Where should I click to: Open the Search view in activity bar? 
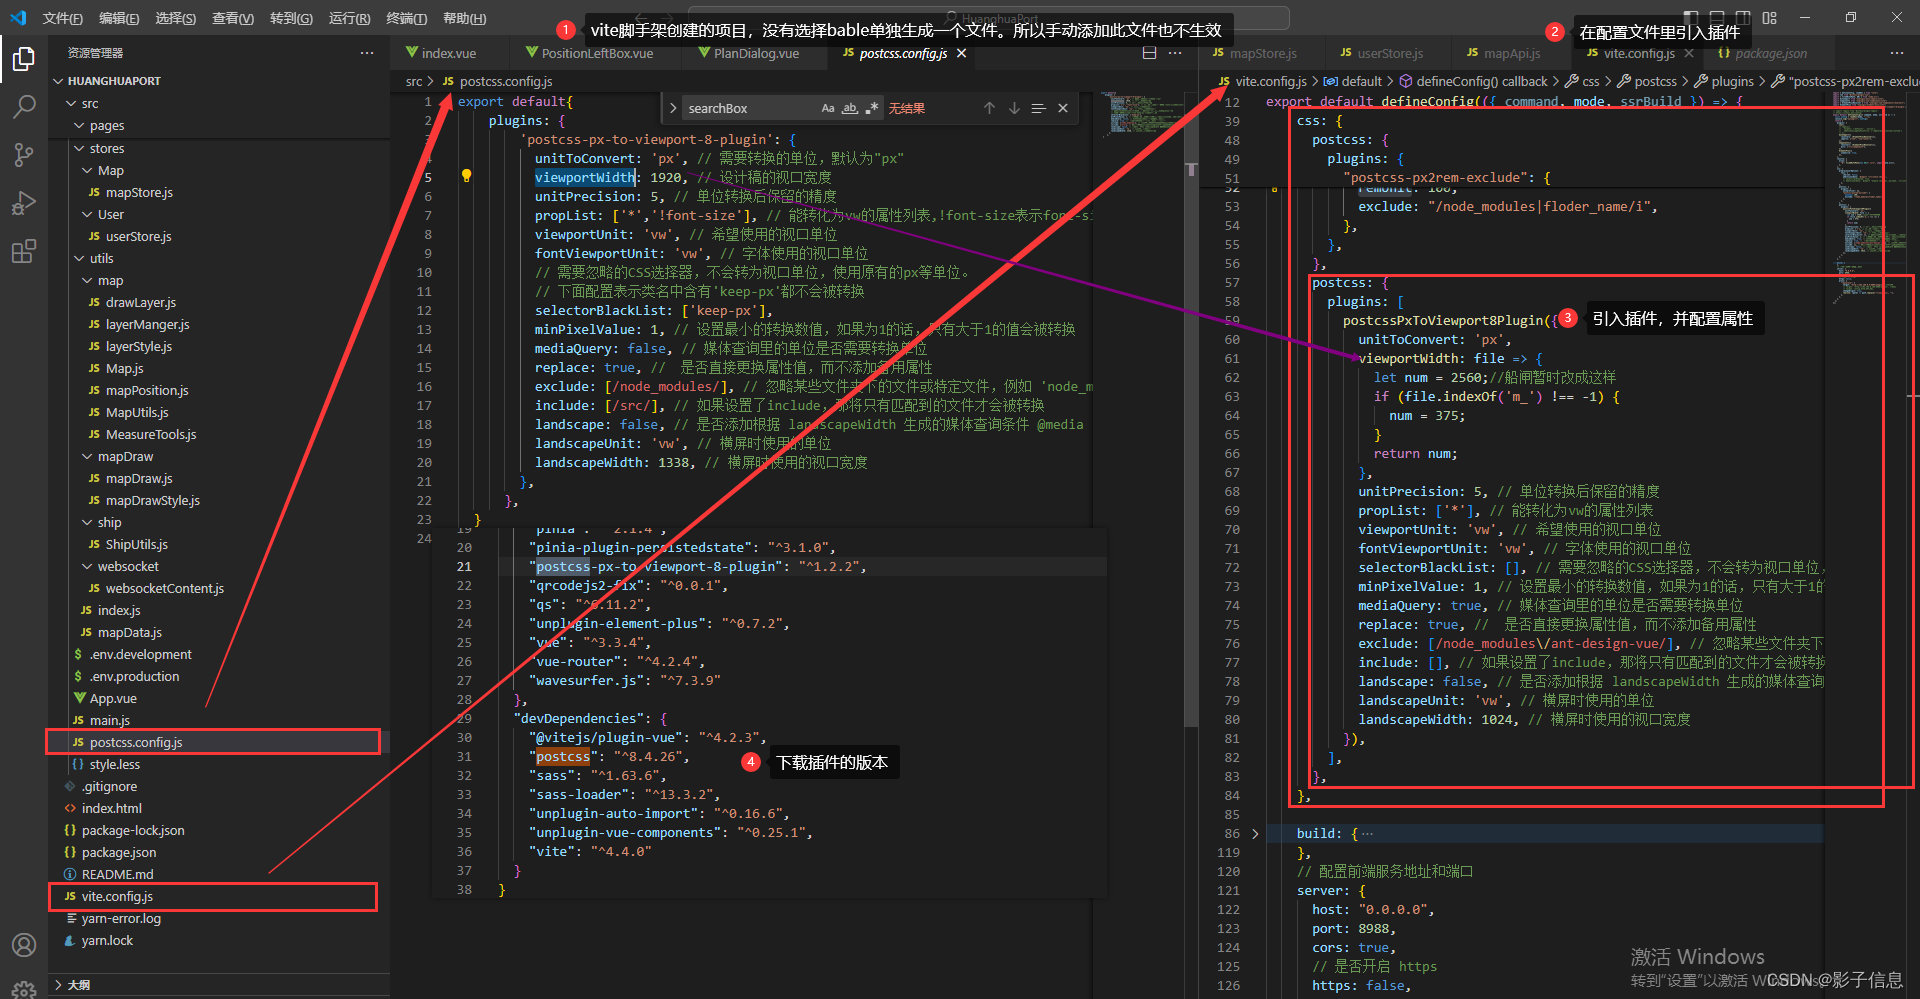tap(24, 106)
